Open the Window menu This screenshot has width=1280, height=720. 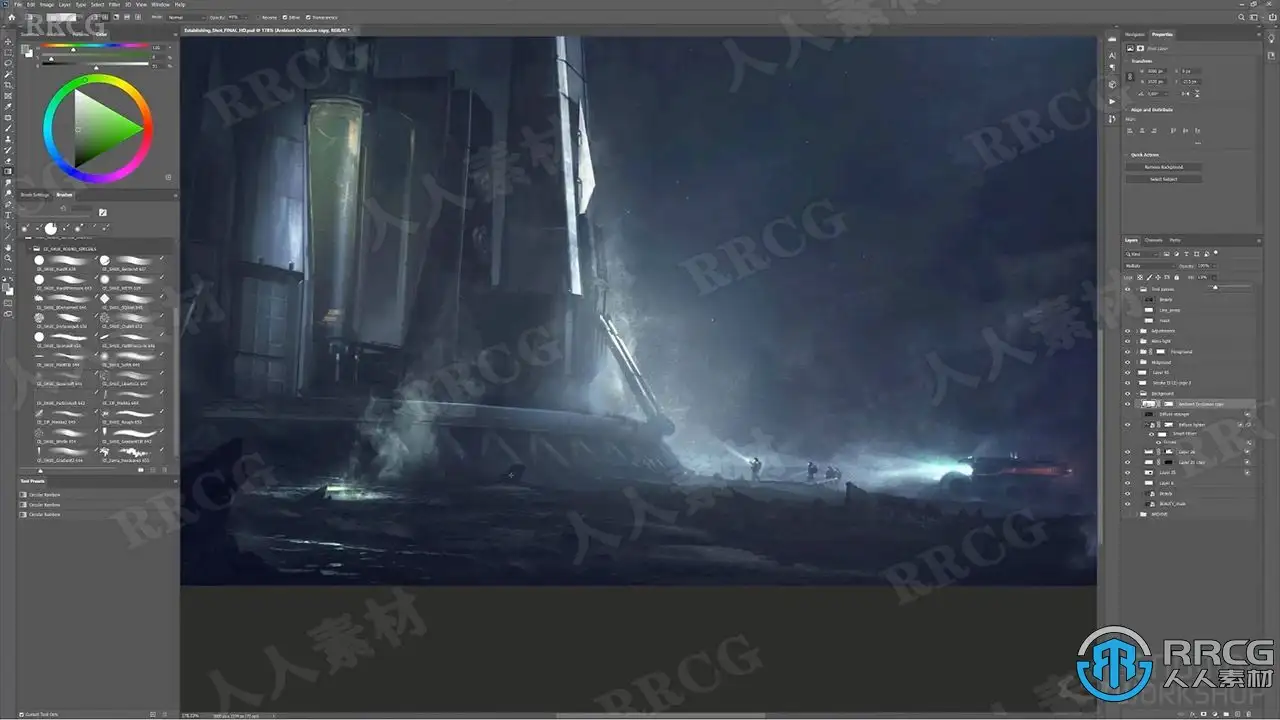click(x=160, y=4)
